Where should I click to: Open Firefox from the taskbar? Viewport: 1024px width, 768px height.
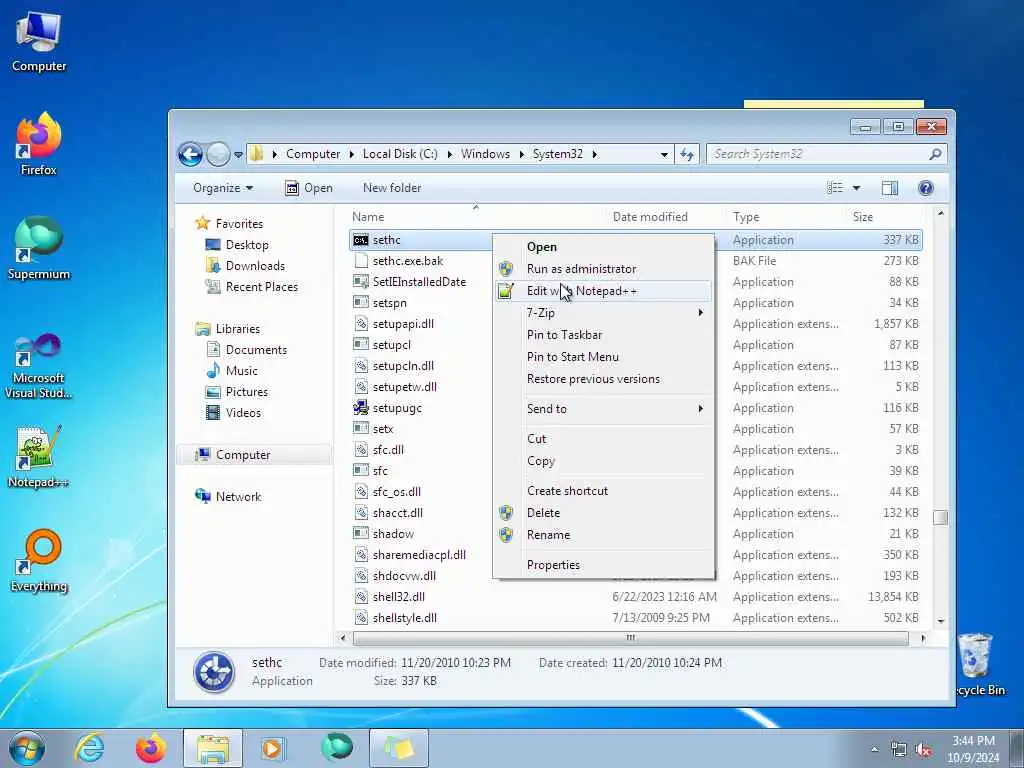(x=151, y=748)
